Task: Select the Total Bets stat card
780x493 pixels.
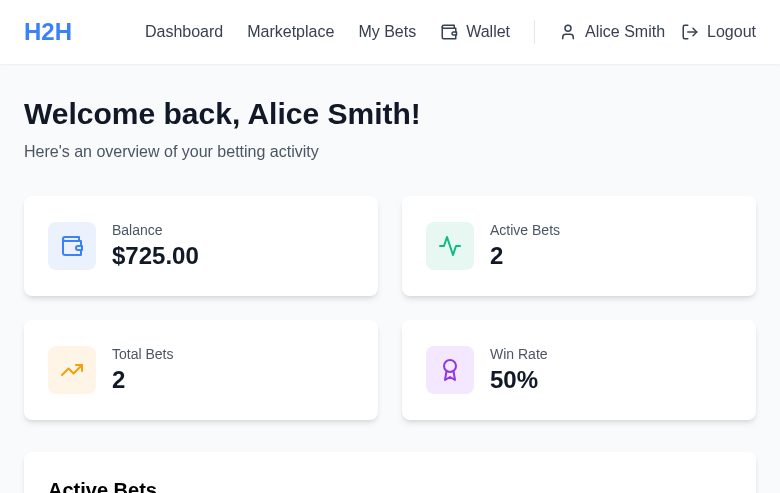Action: pyautogui.click(x=201, y=370)
